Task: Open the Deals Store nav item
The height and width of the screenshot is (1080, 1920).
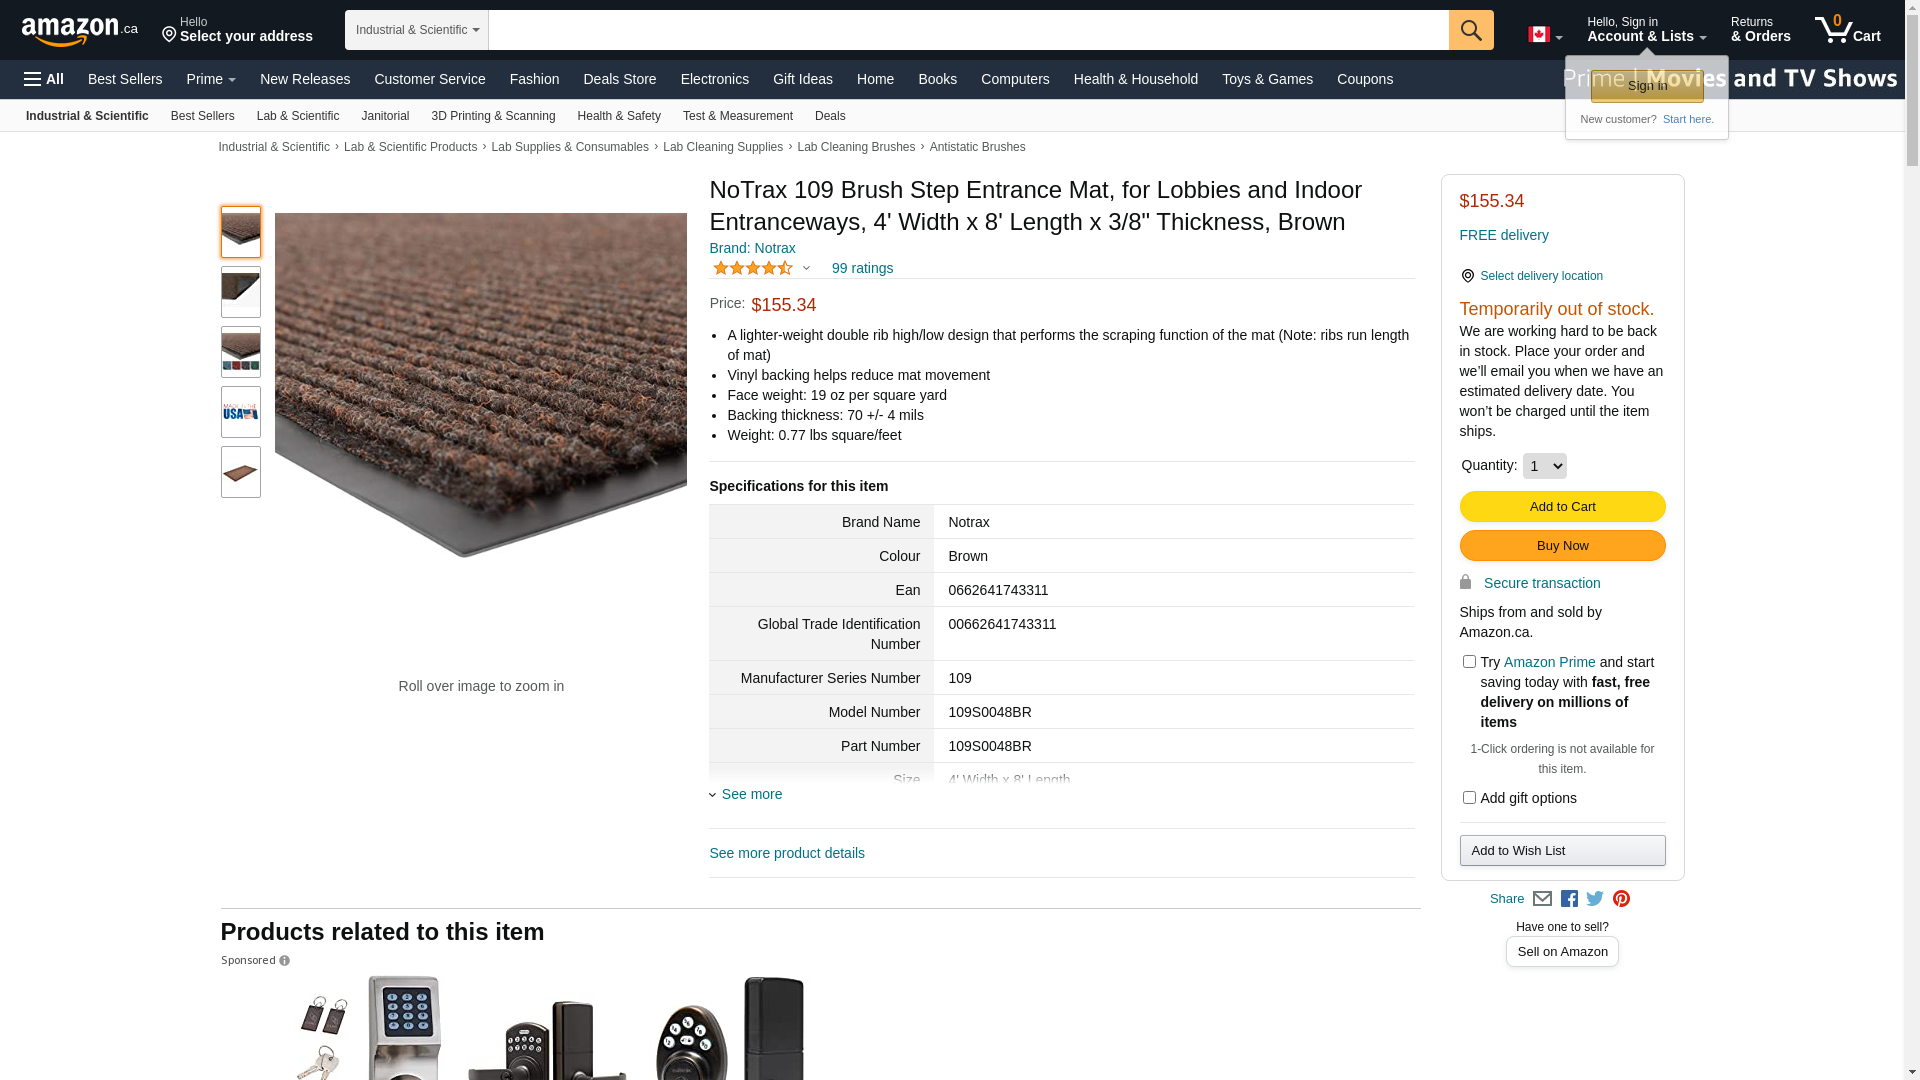Action: [620, 79]
